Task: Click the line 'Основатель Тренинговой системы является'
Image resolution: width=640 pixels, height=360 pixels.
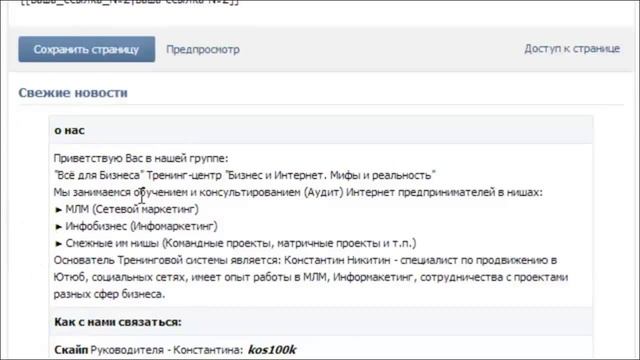Action: pyautogui.click(x=305, y=260)
